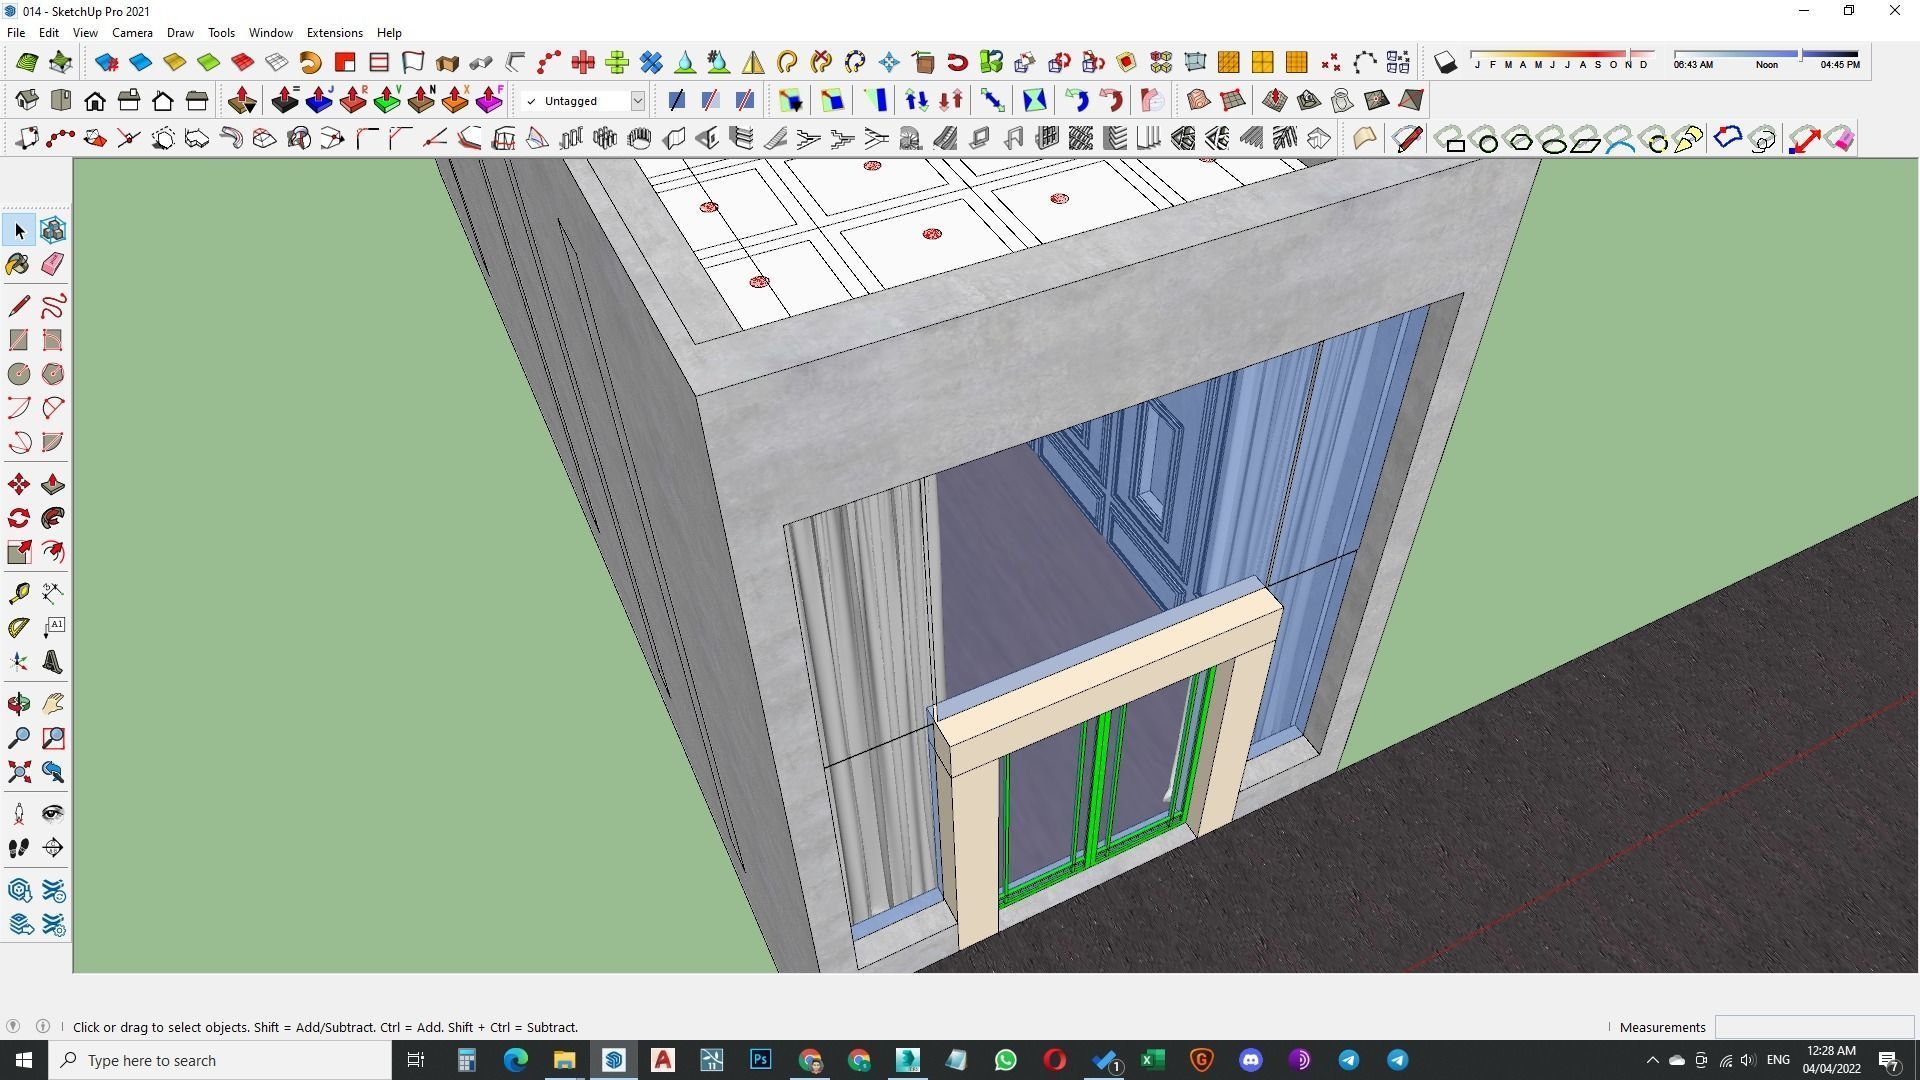Activate the Walk footprints tool
The height and width of the screenshot is (1080, 1920).
[19, 848]
